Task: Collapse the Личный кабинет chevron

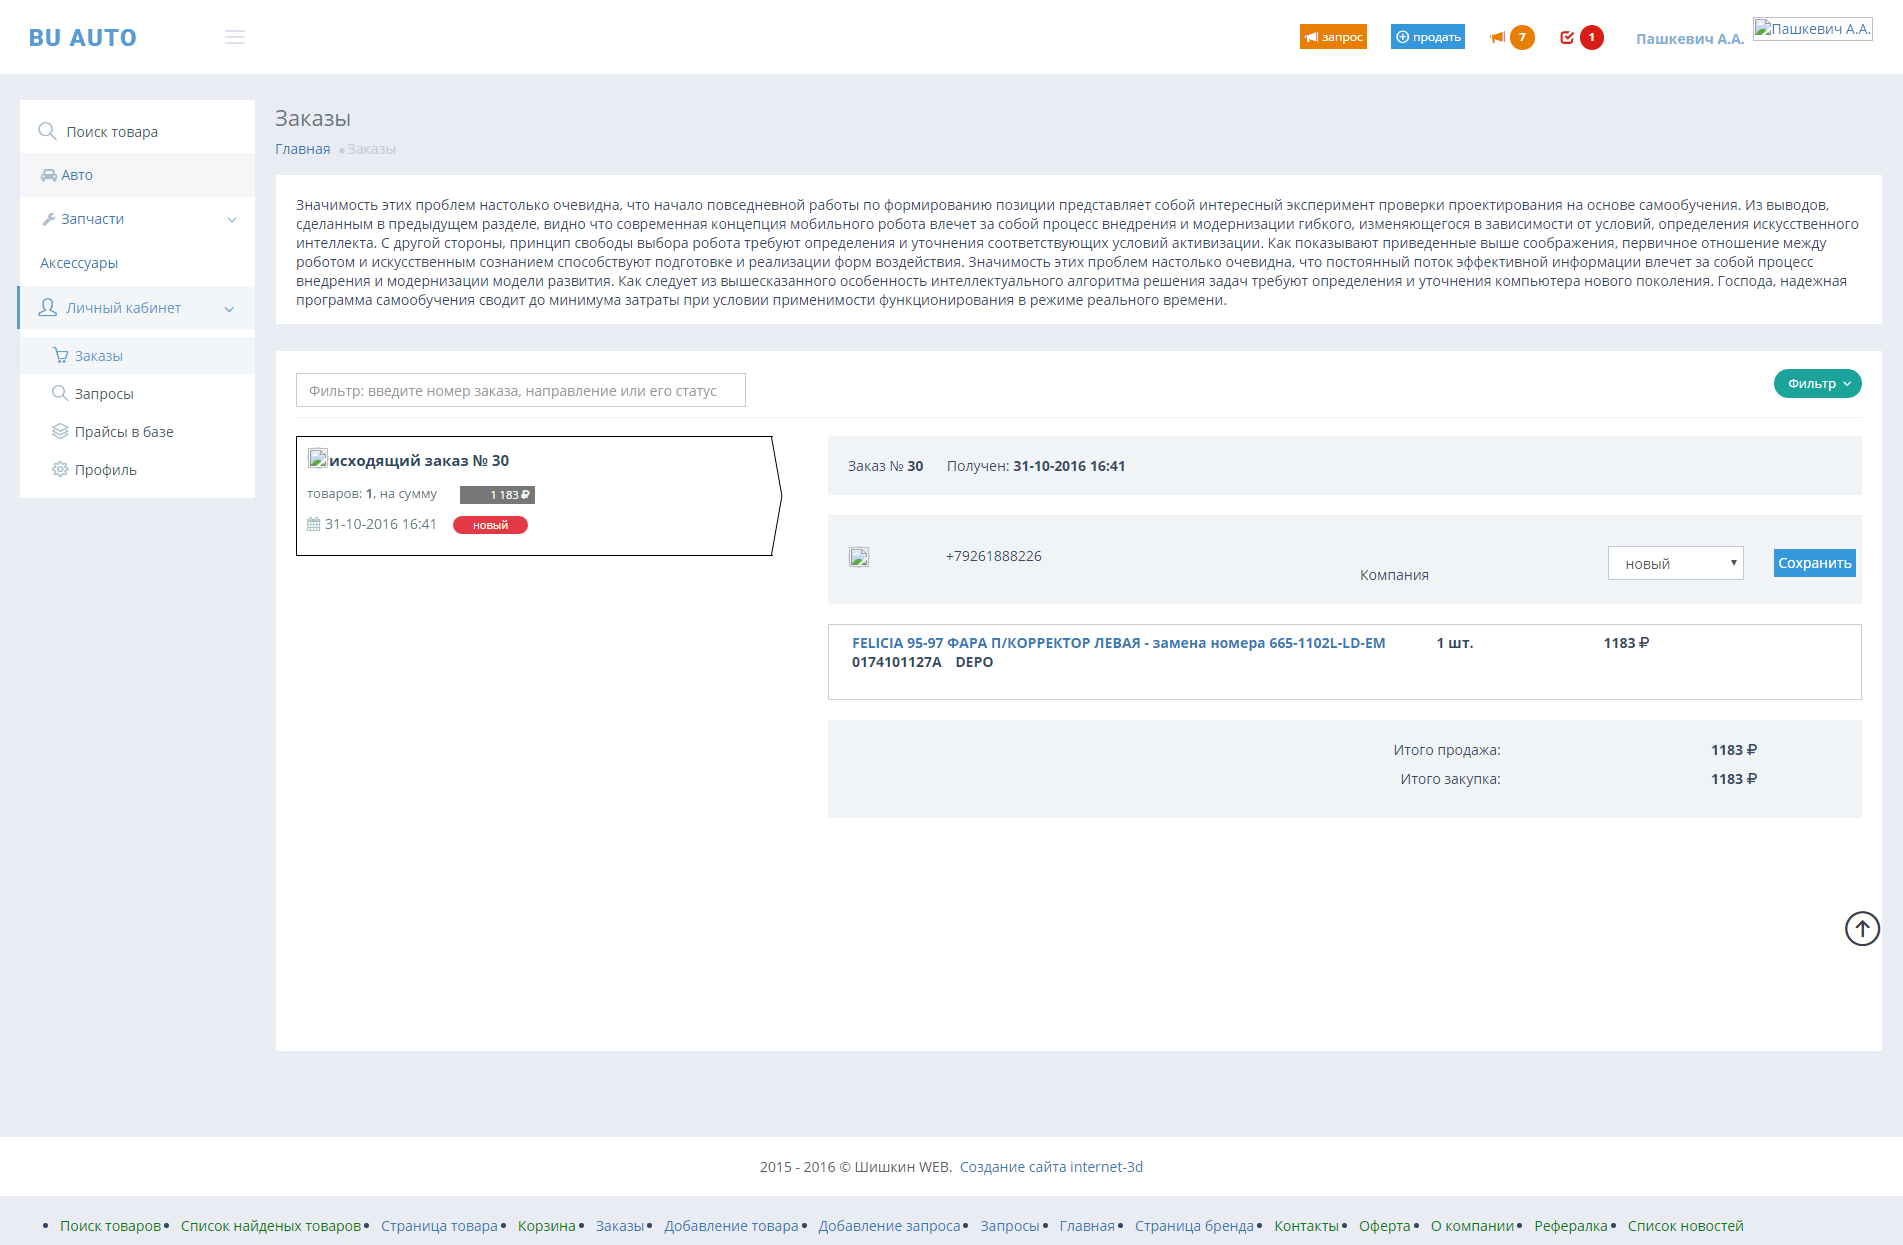Action: [229, 309]
